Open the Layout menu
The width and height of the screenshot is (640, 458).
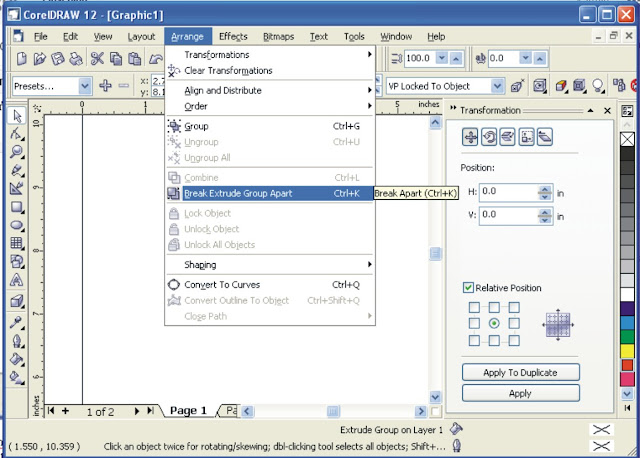click(x=141, y=36)
